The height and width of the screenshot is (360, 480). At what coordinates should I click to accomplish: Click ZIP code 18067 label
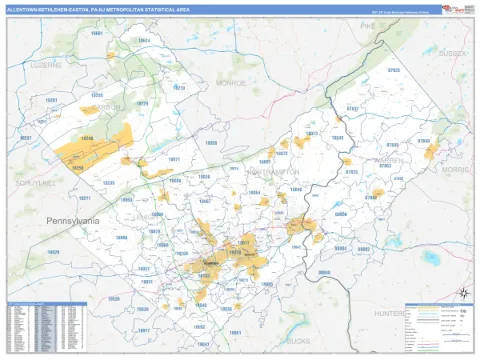point(204,201)
